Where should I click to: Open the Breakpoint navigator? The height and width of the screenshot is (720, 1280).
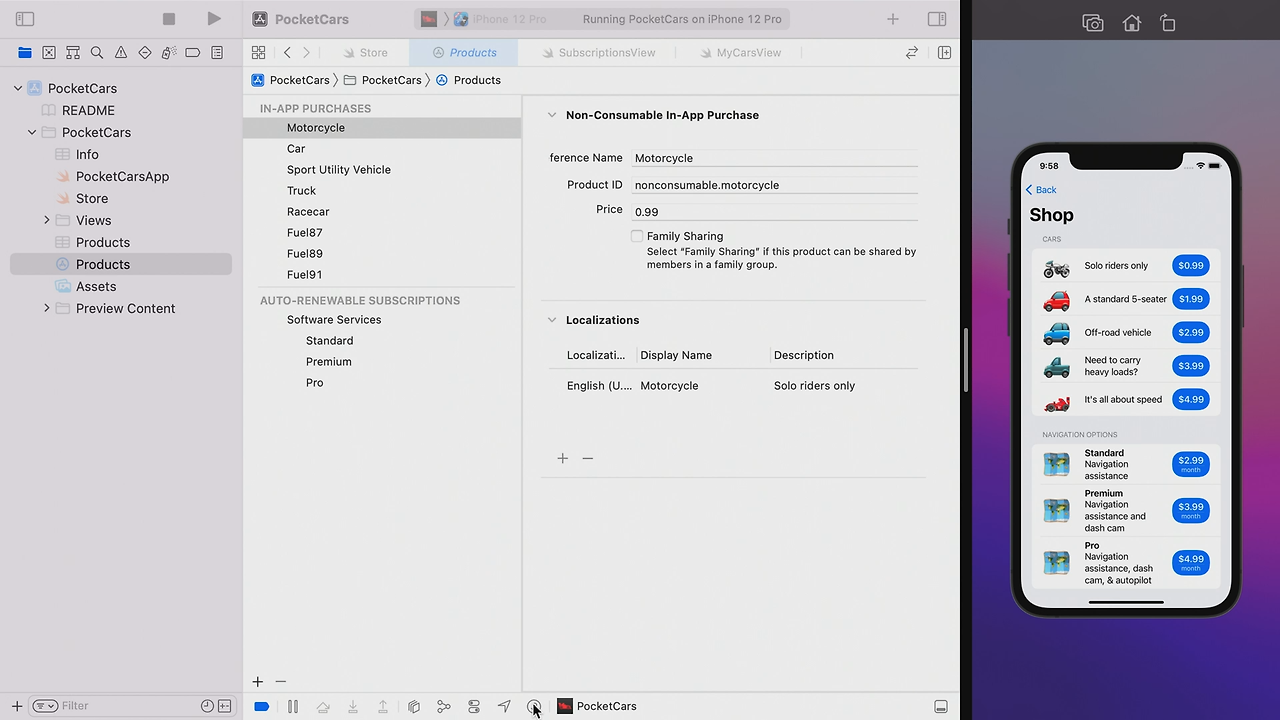click(x=193, y=52)
